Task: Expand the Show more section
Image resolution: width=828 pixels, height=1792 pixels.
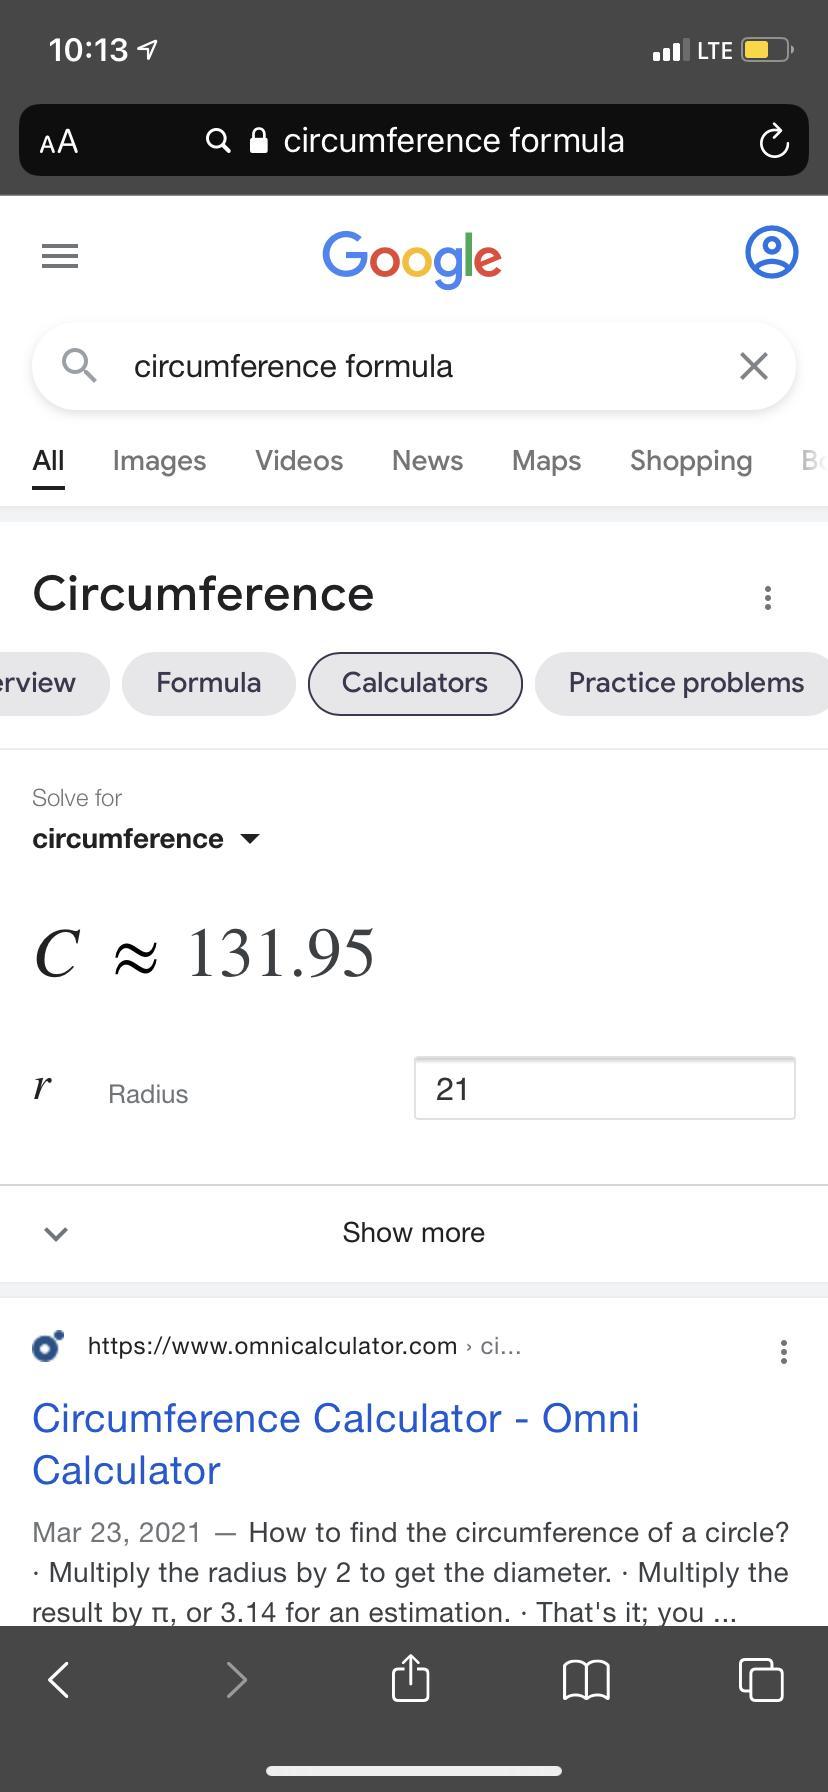Action: [413, 1232]
